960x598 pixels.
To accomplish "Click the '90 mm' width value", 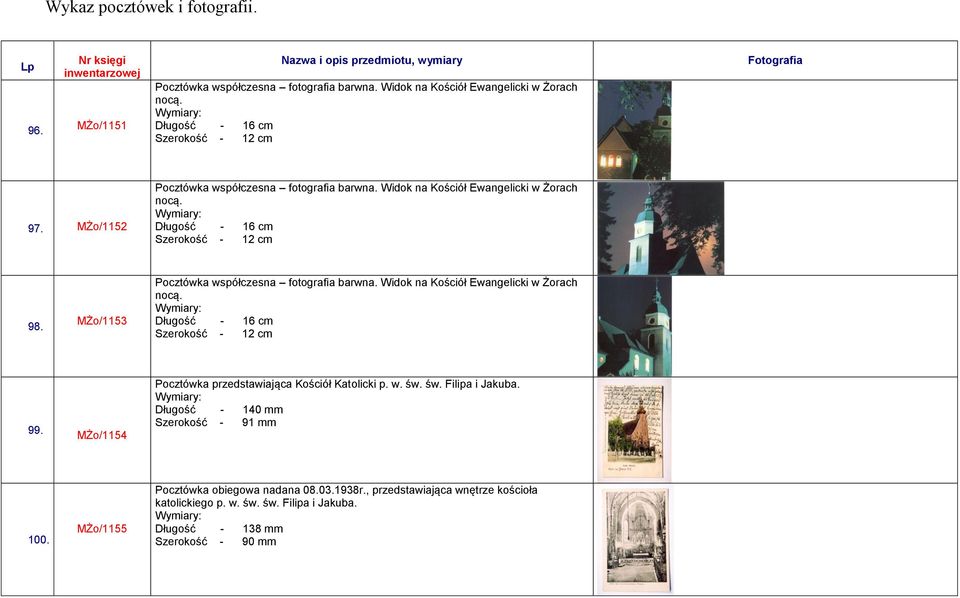I will [259, 542].
